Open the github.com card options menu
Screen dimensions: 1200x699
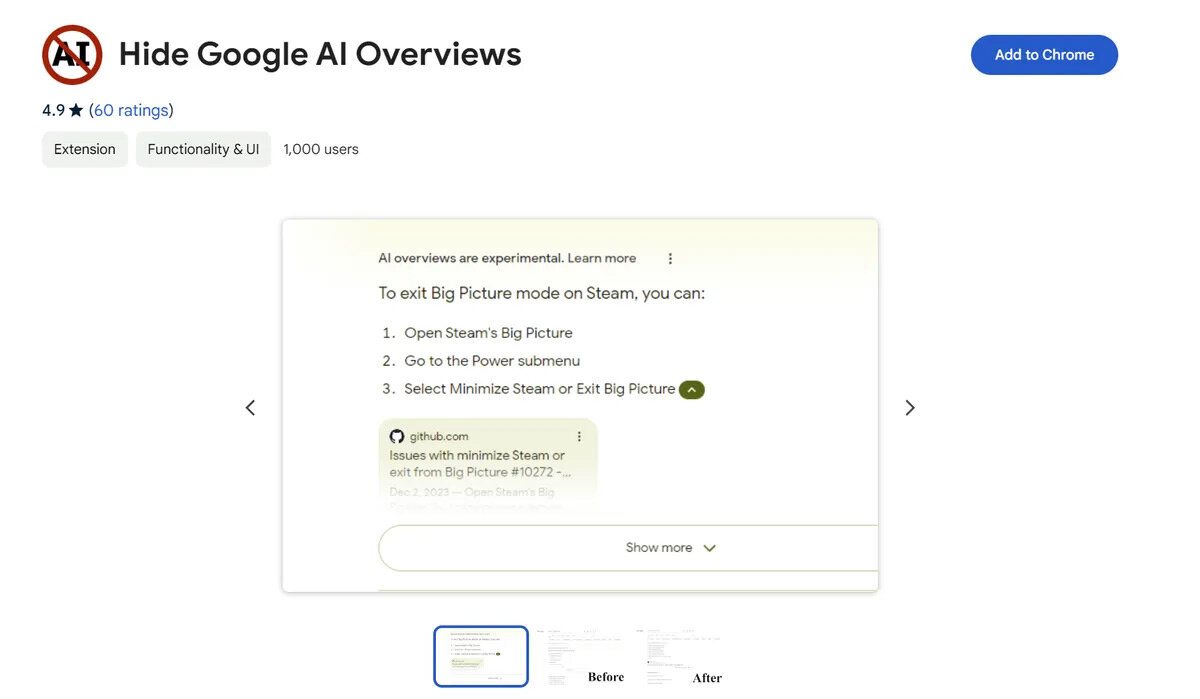click(579, 436)
